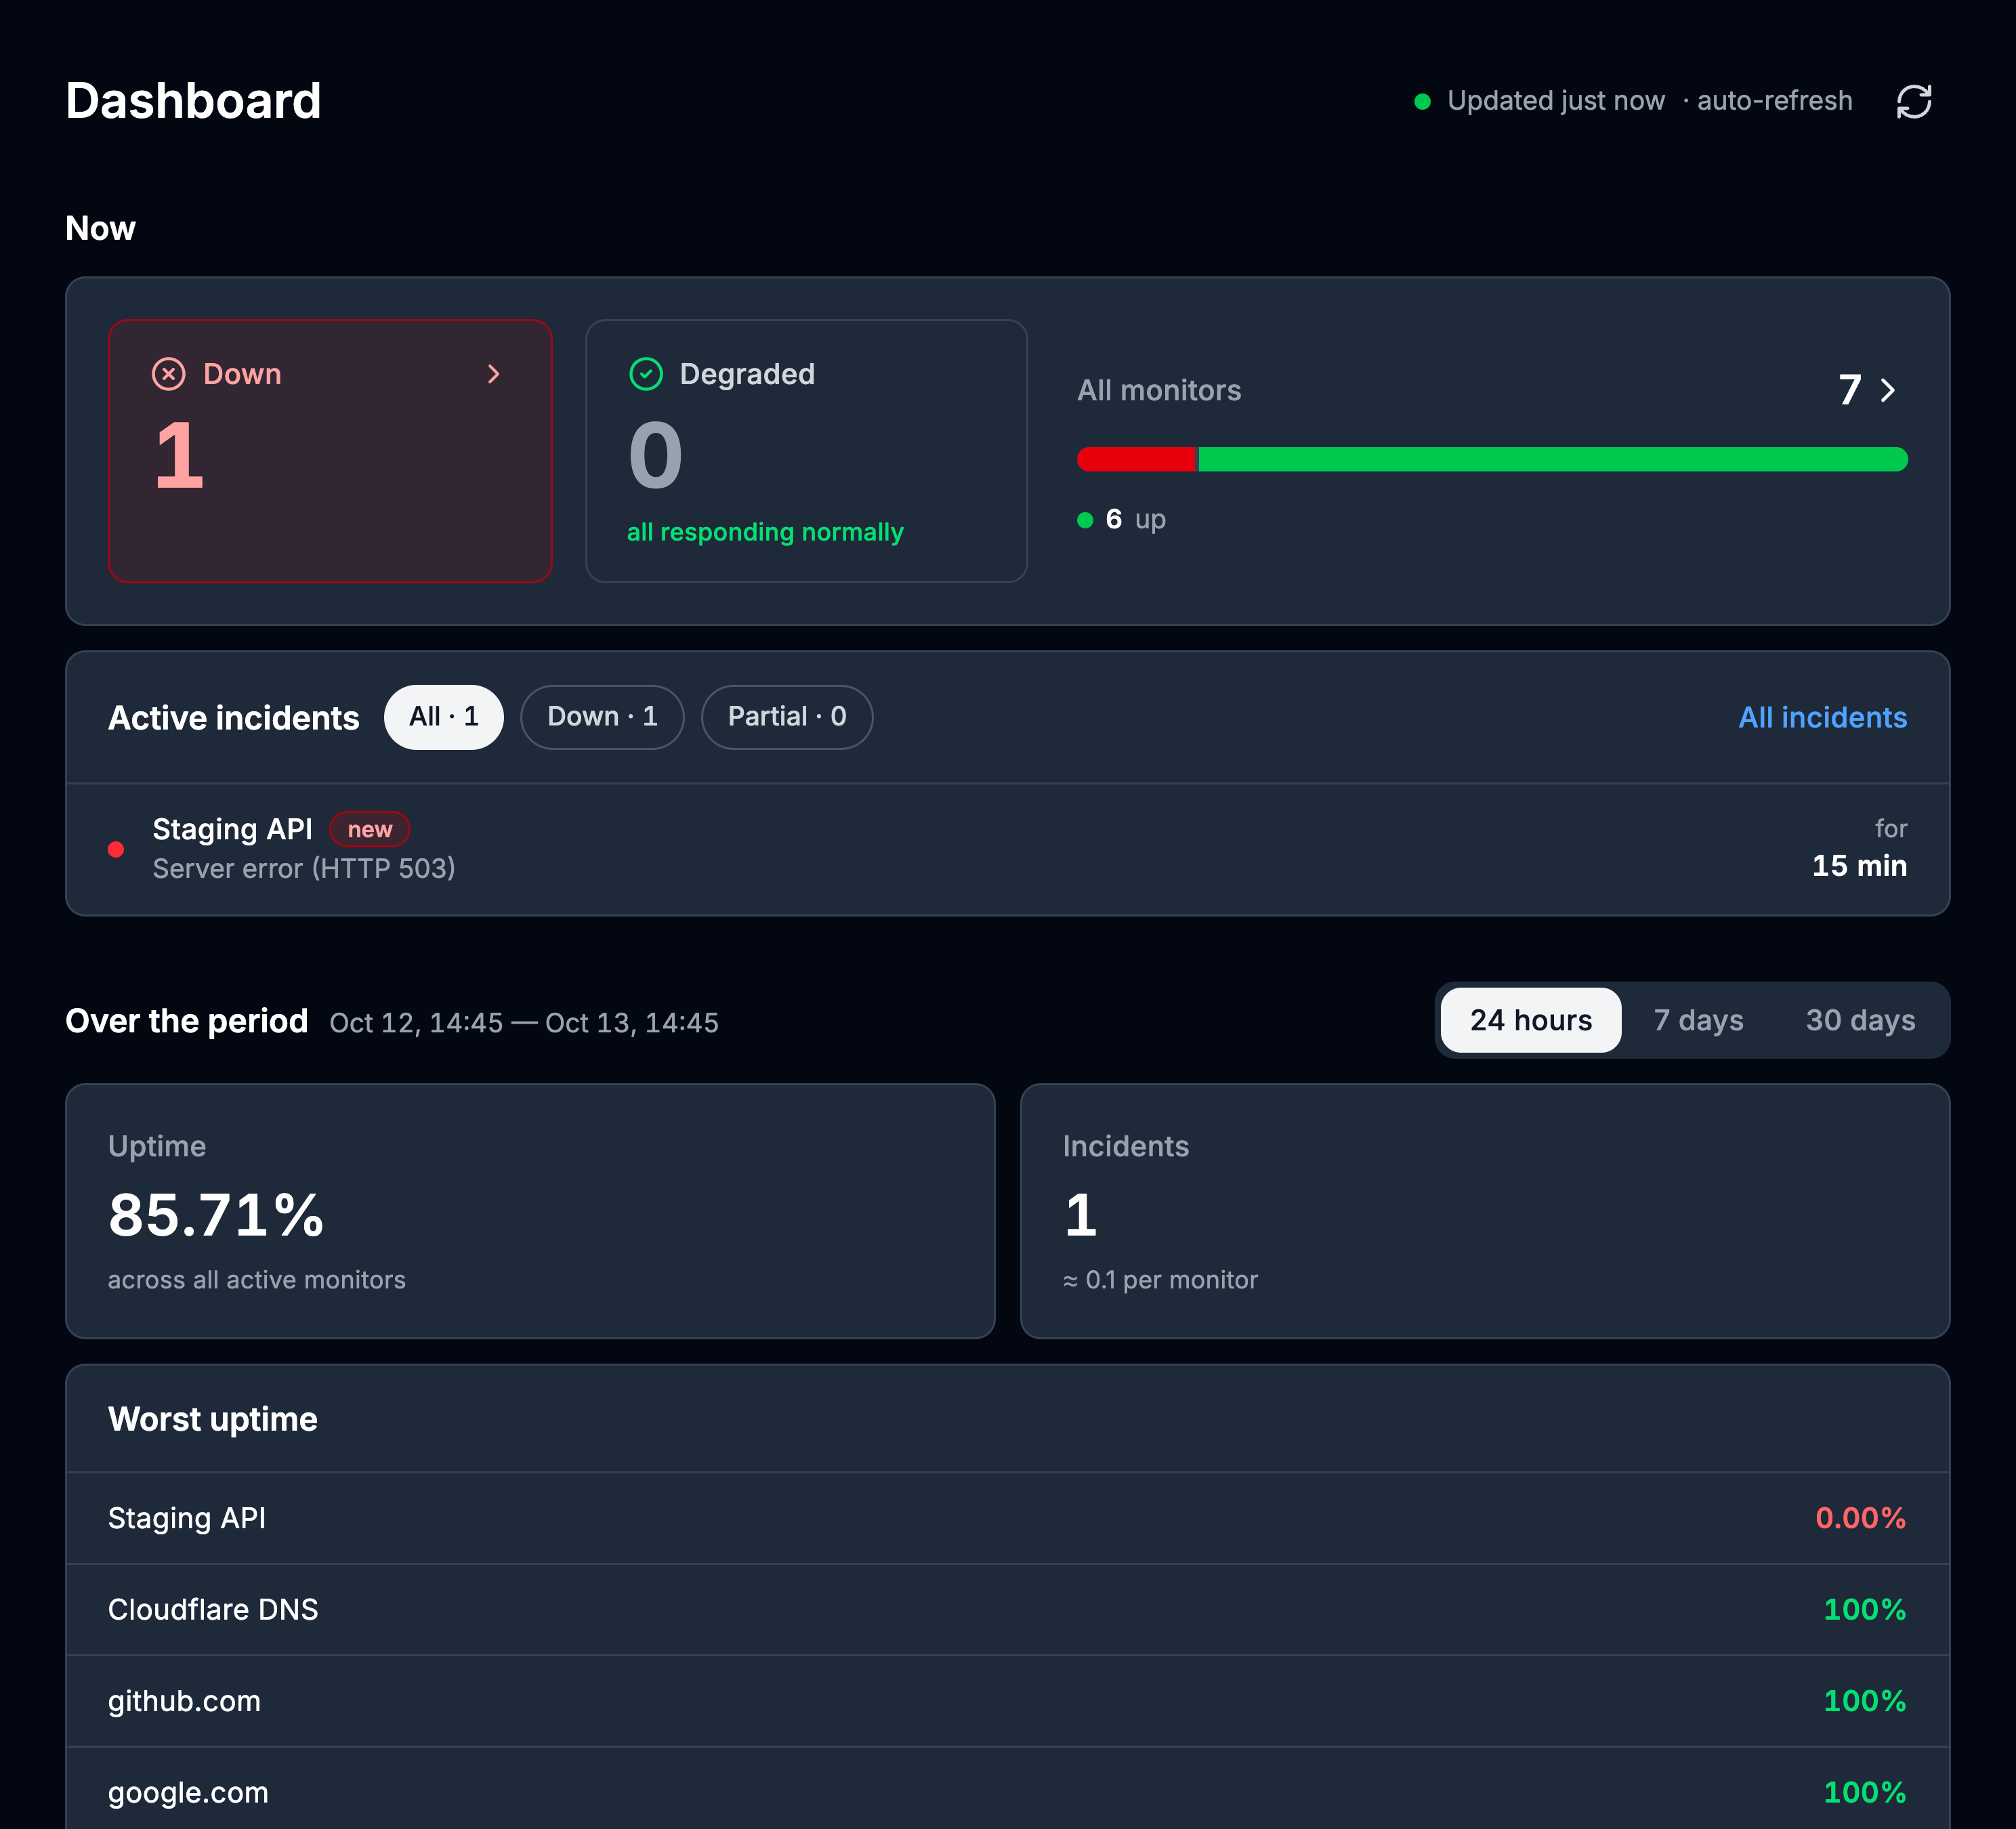
Task: Click the Down status X-circle icon
Action: [168, 374]
